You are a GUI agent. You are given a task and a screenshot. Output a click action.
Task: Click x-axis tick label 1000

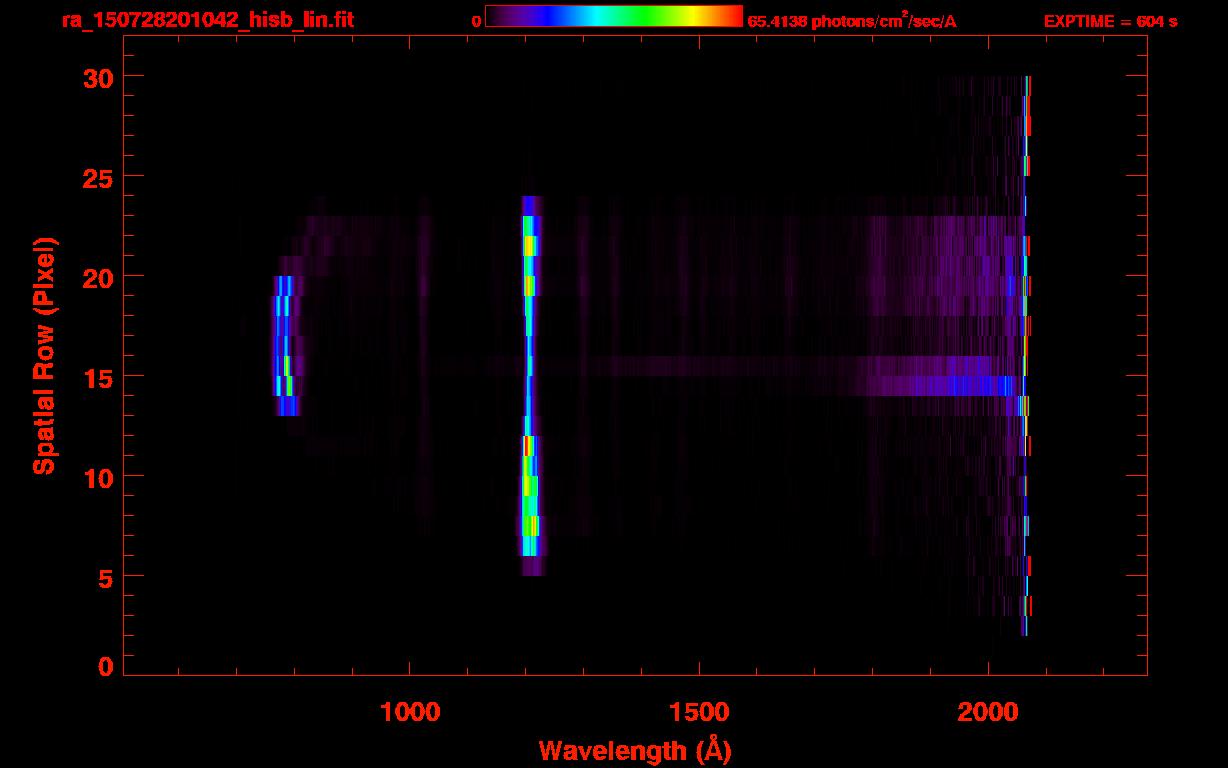click(410, 711)
